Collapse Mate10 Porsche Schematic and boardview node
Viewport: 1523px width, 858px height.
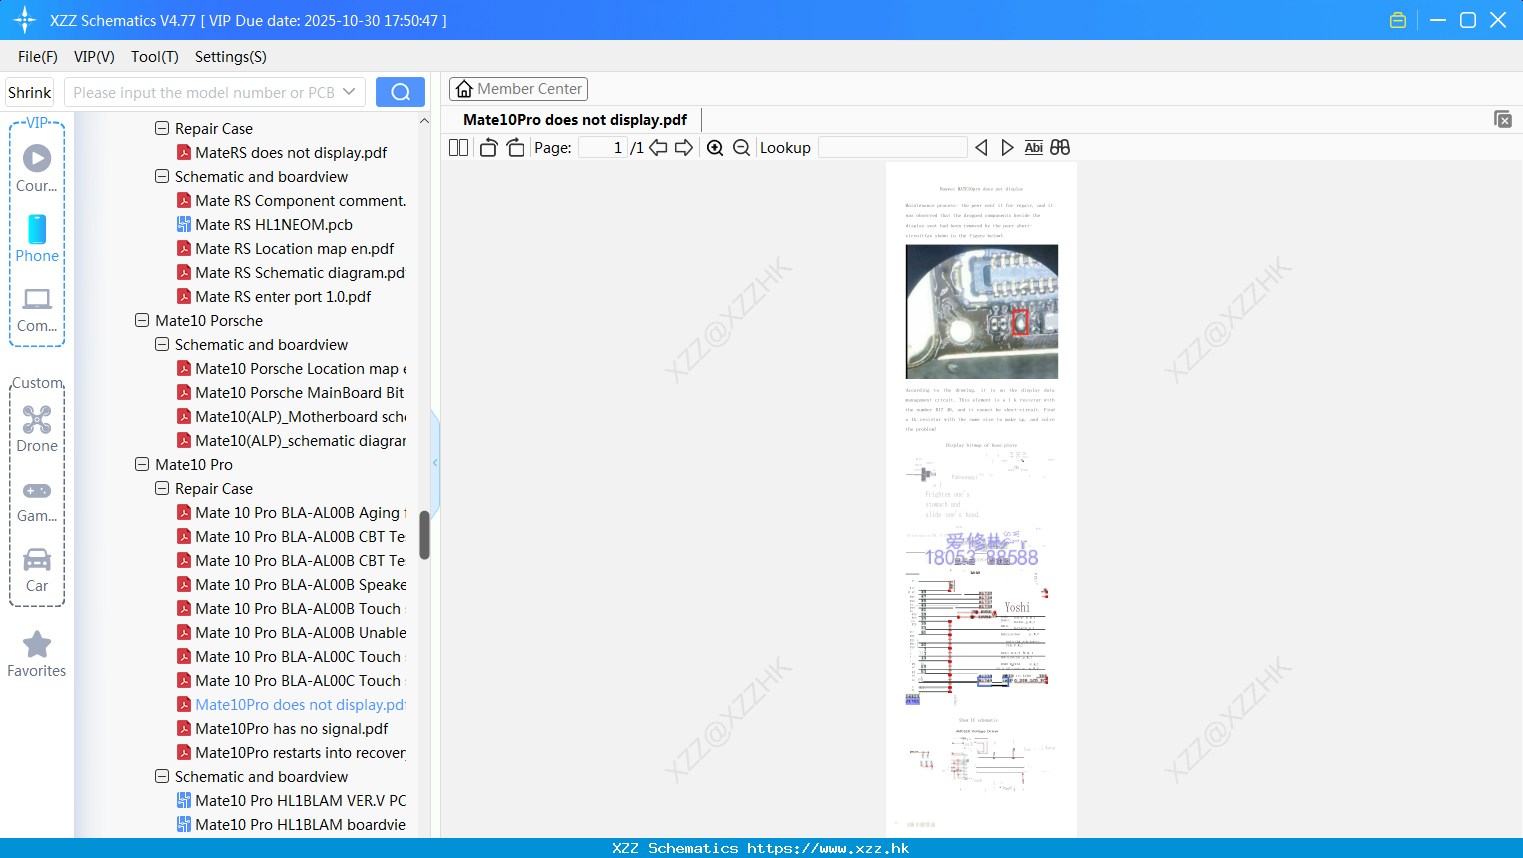162,344
